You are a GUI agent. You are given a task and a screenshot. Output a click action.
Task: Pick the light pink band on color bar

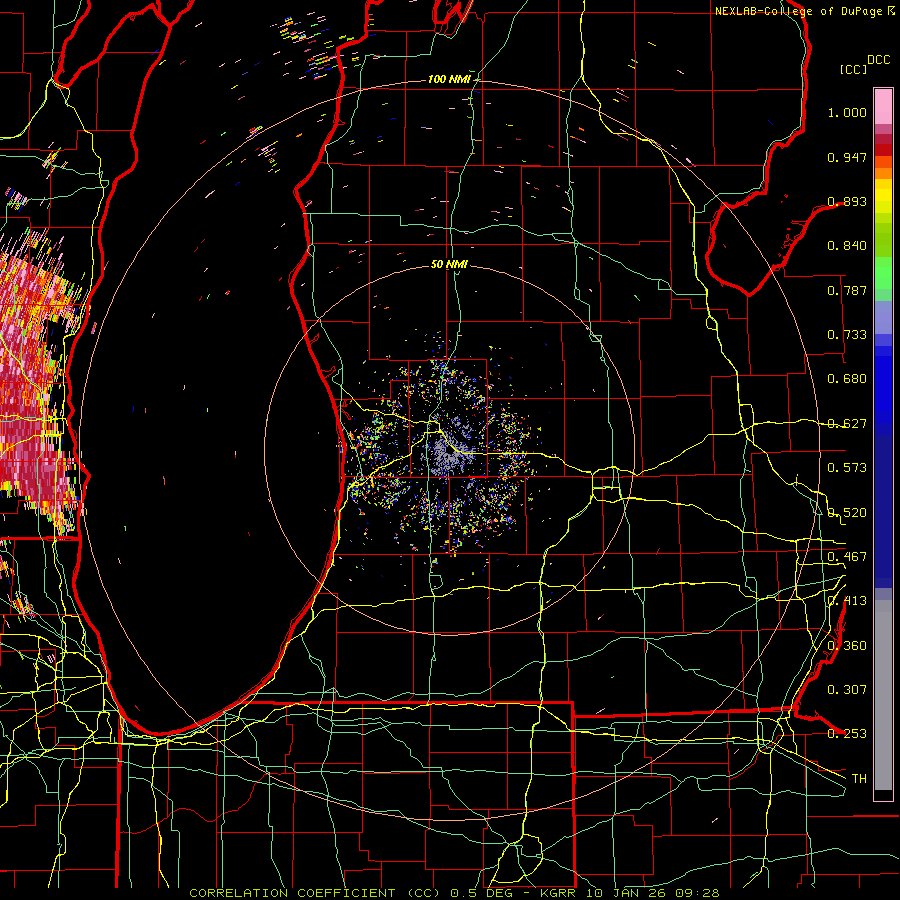[883, 106]
